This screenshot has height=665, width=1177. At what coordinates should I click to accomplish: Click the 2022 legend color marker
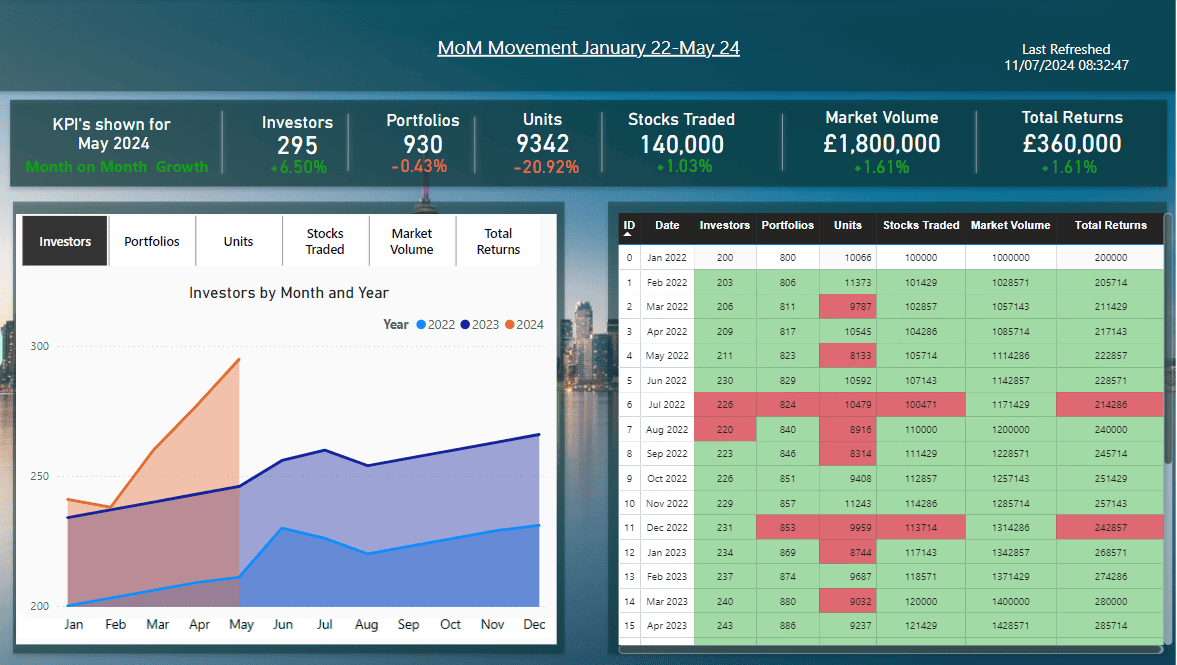tap(422, 324)
